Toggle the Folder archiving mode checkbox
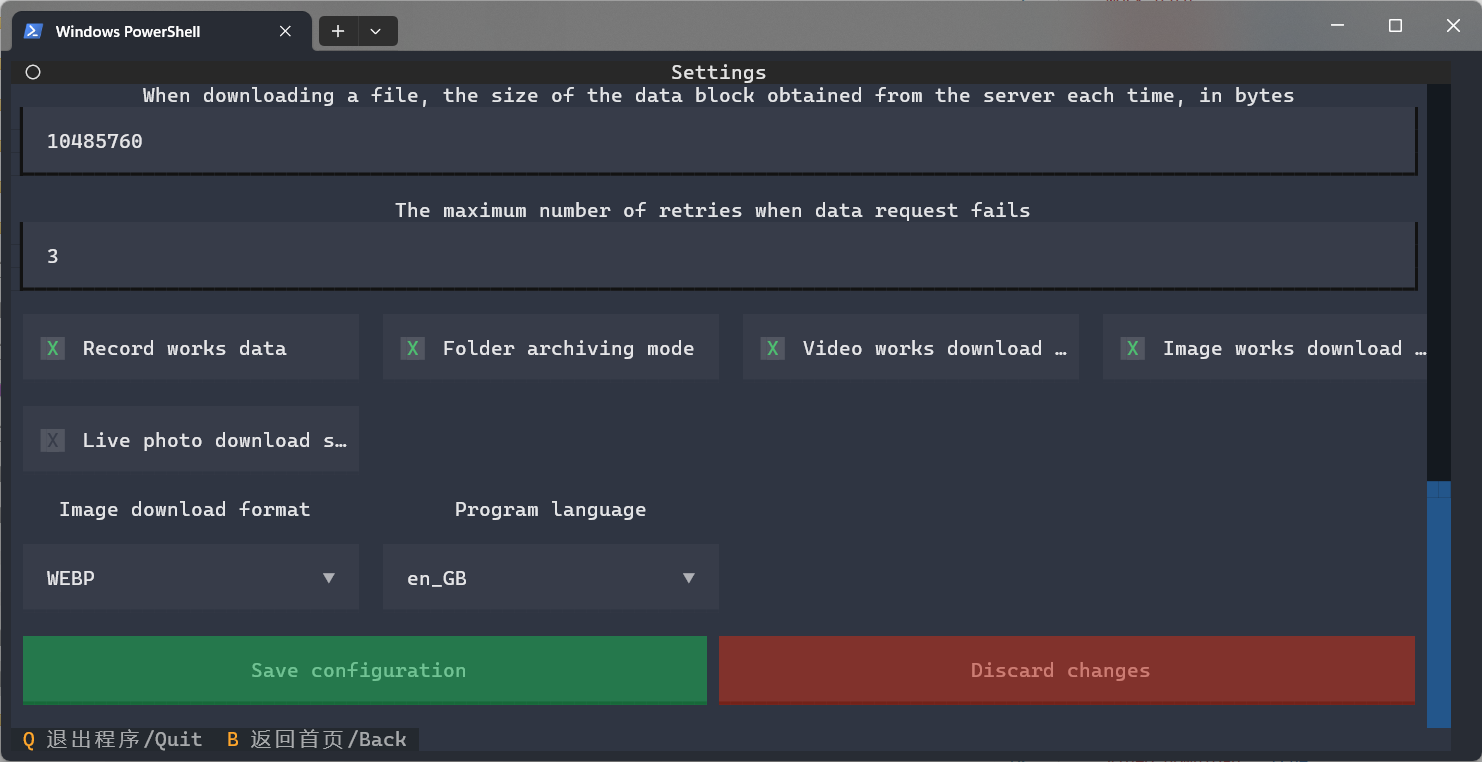The image size is (1482, 762). (413, 348)
